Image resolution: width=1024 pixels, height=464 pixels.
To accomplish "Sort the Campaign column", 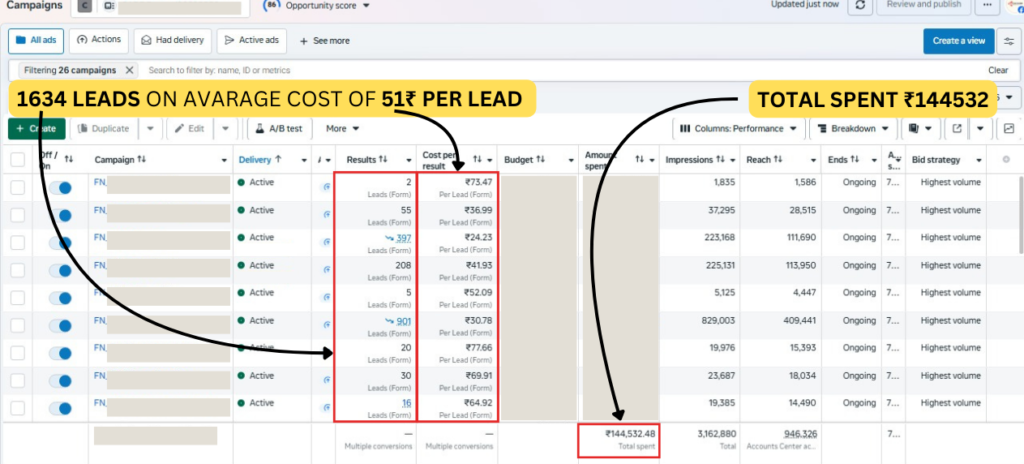I will pos(142,159).
